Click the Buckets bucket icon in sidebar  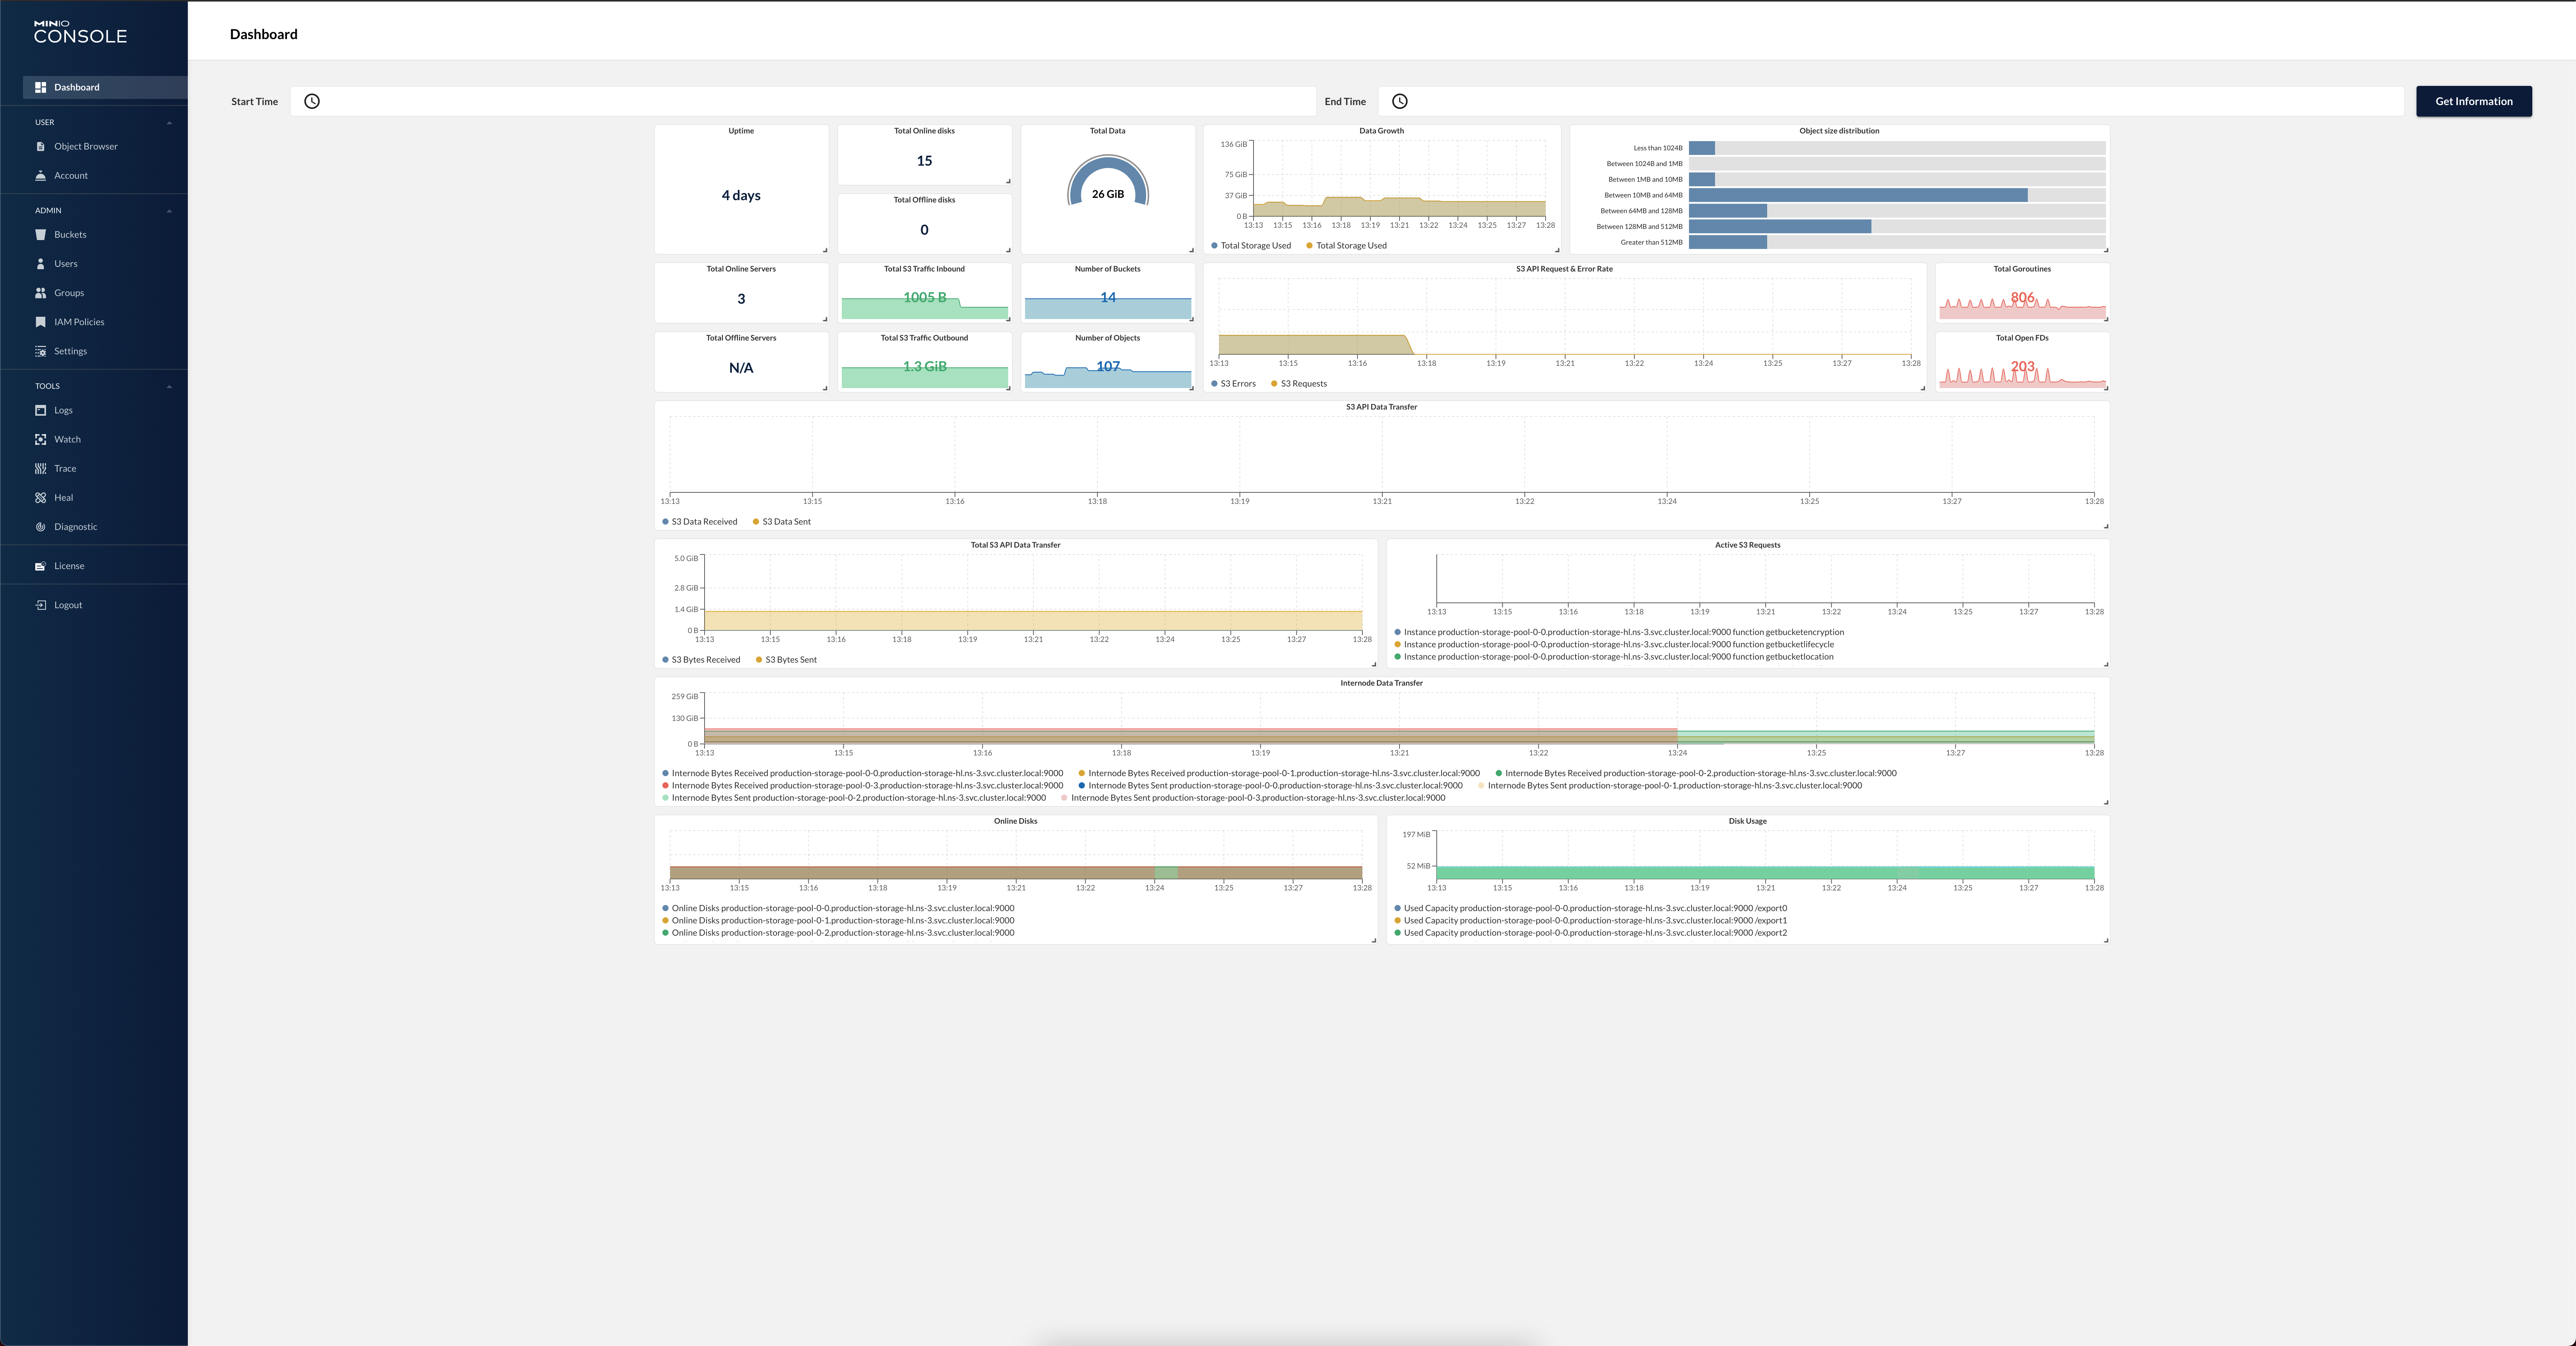[x=41, y=235]
